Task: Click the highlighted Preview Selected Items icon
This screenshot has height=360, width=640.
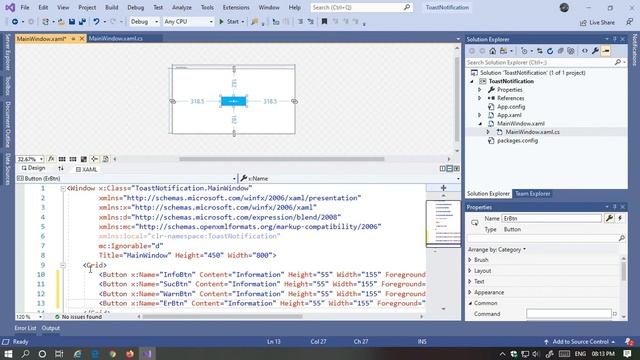Action: [x=606, y=51]
